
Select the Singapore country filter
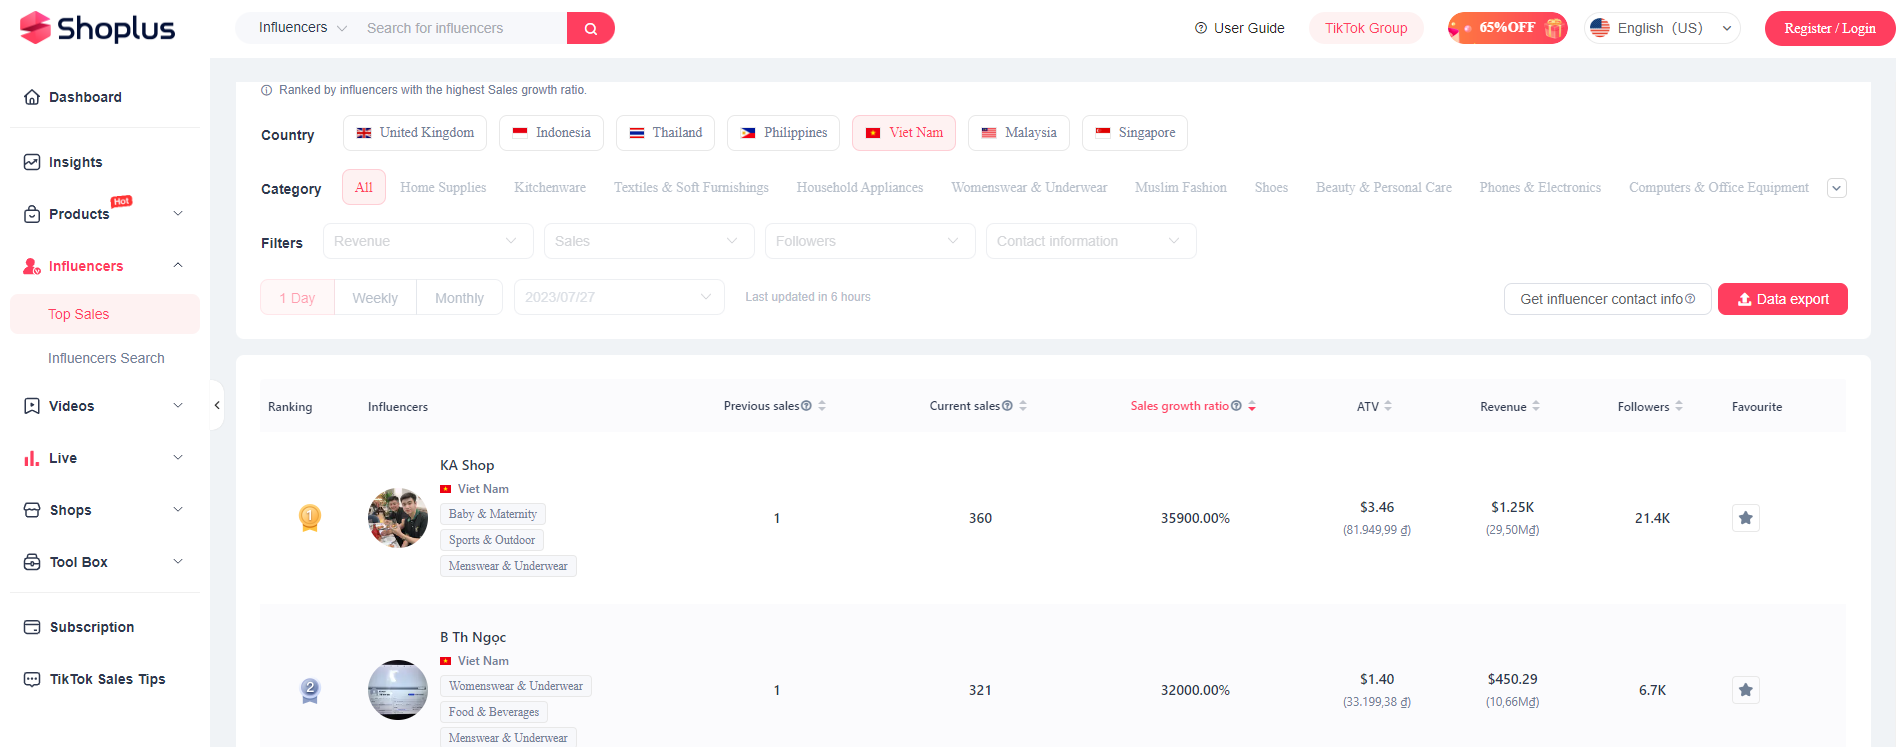1135,133
